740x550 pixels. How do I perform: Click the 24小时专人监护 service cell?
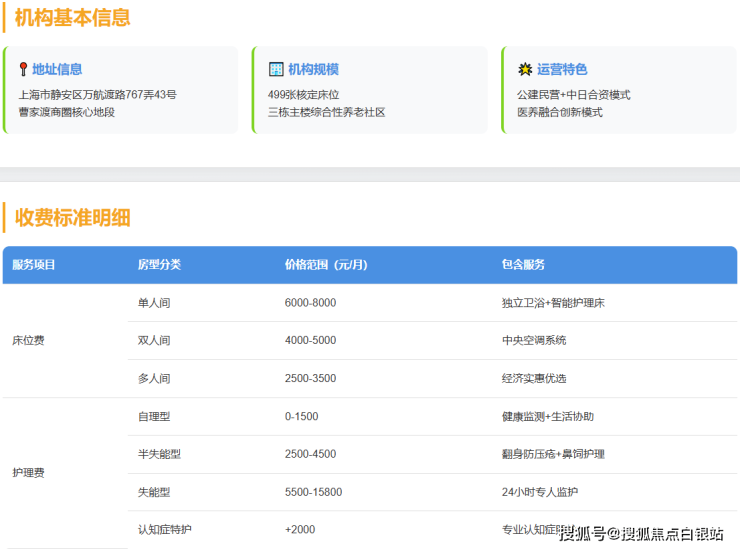tap(540, 492)
